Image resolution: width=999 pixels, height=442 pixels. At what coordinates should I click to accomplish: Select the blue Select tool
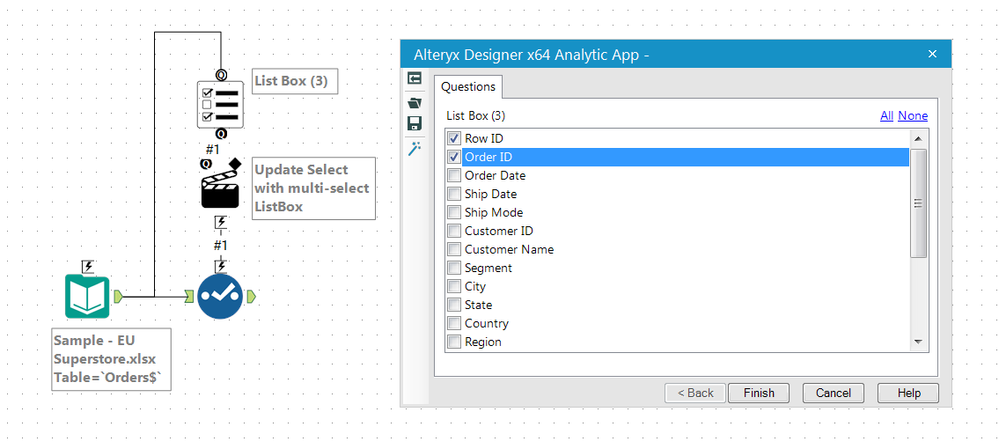[x=220, y=297]
